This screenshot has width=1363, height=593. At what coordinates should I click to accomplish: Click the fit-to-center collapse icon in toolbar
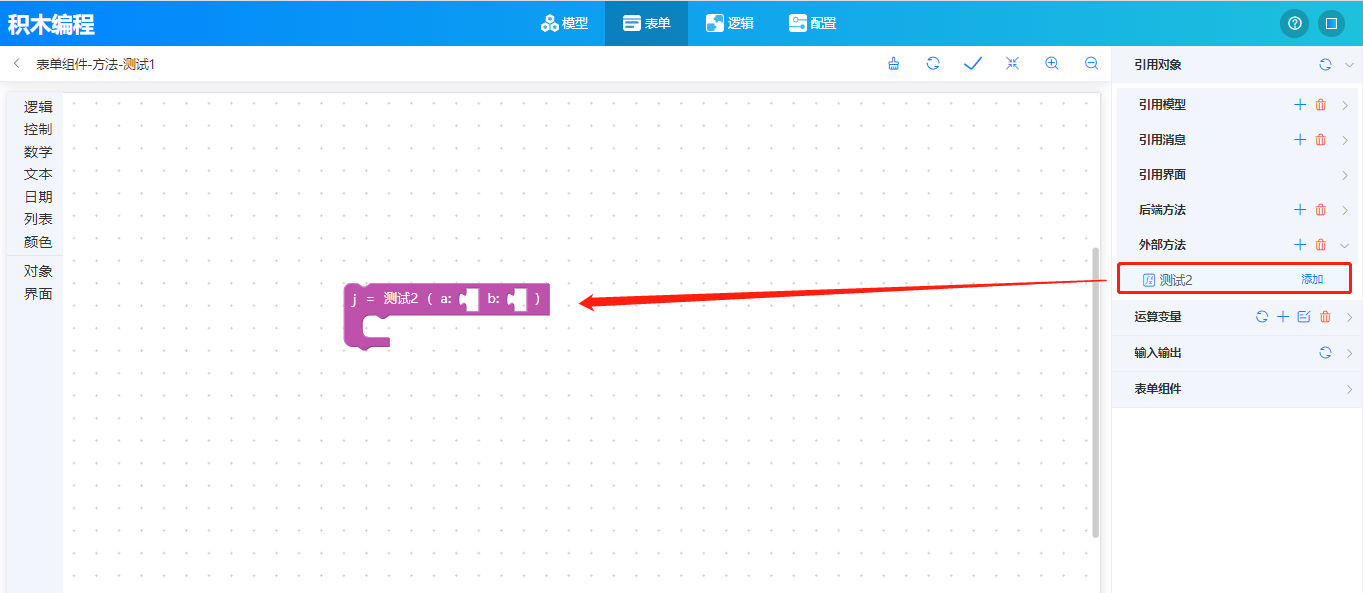(1012, 64)
